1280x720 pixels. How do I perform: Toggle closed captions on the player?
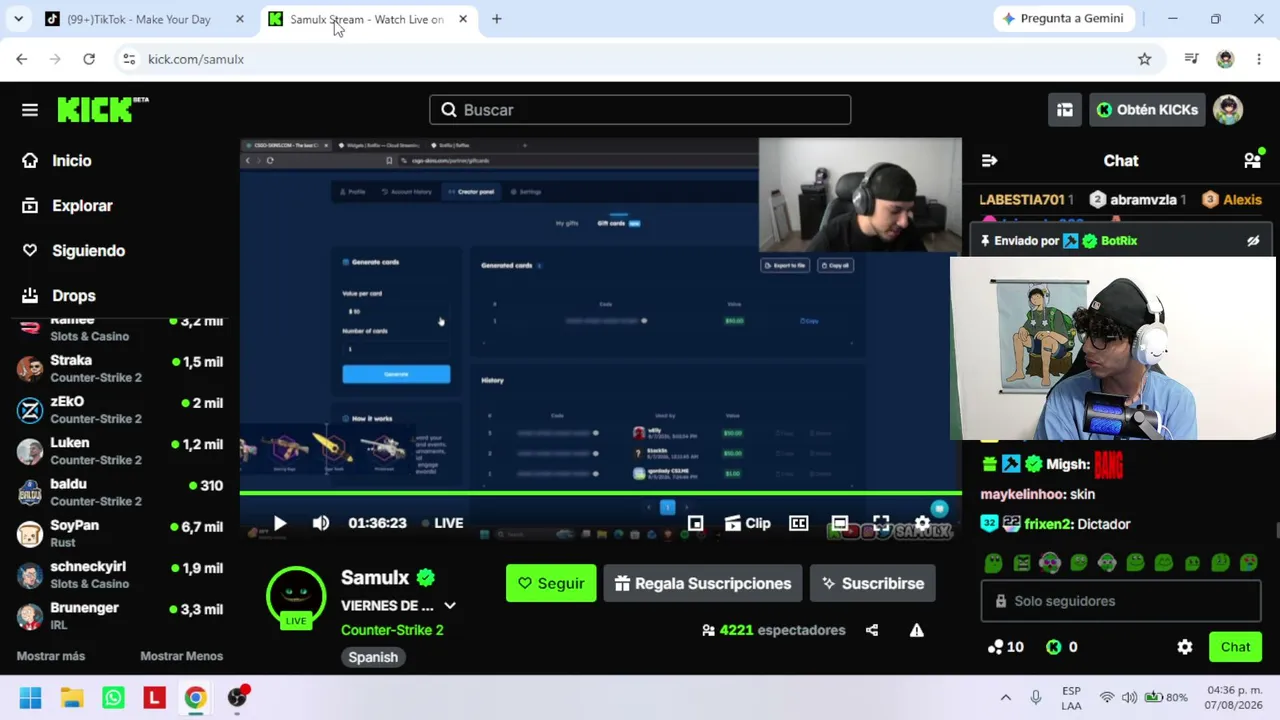pos(798,523)
